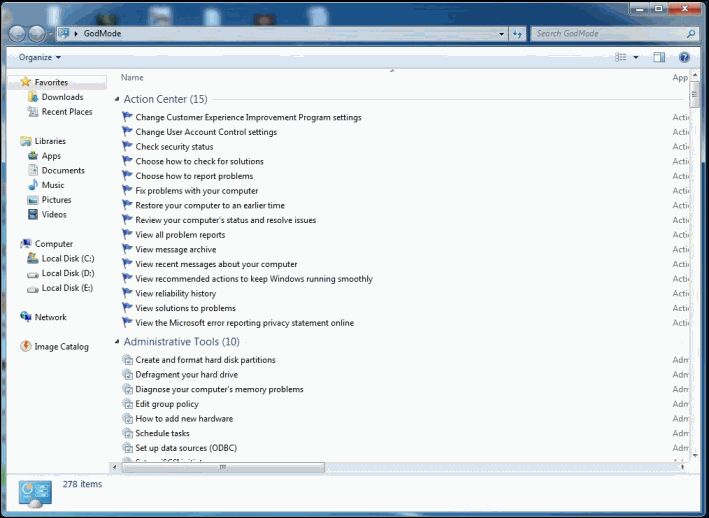Select View the Microsoft error reporting privacy statement
The width and height of the screenshot is (709, 518).
coord(245,323)
